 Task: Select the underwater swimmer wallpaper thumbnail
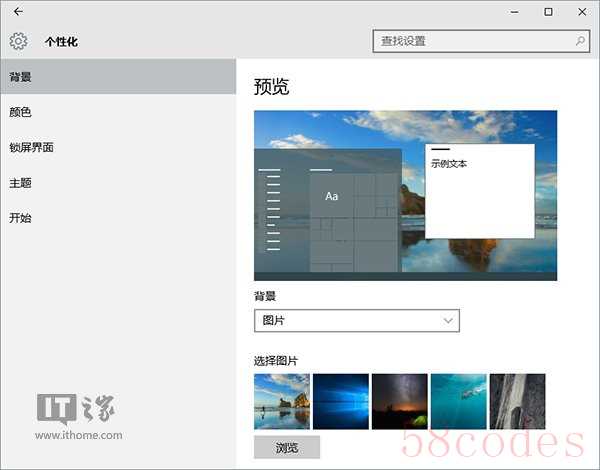point(458,401)
